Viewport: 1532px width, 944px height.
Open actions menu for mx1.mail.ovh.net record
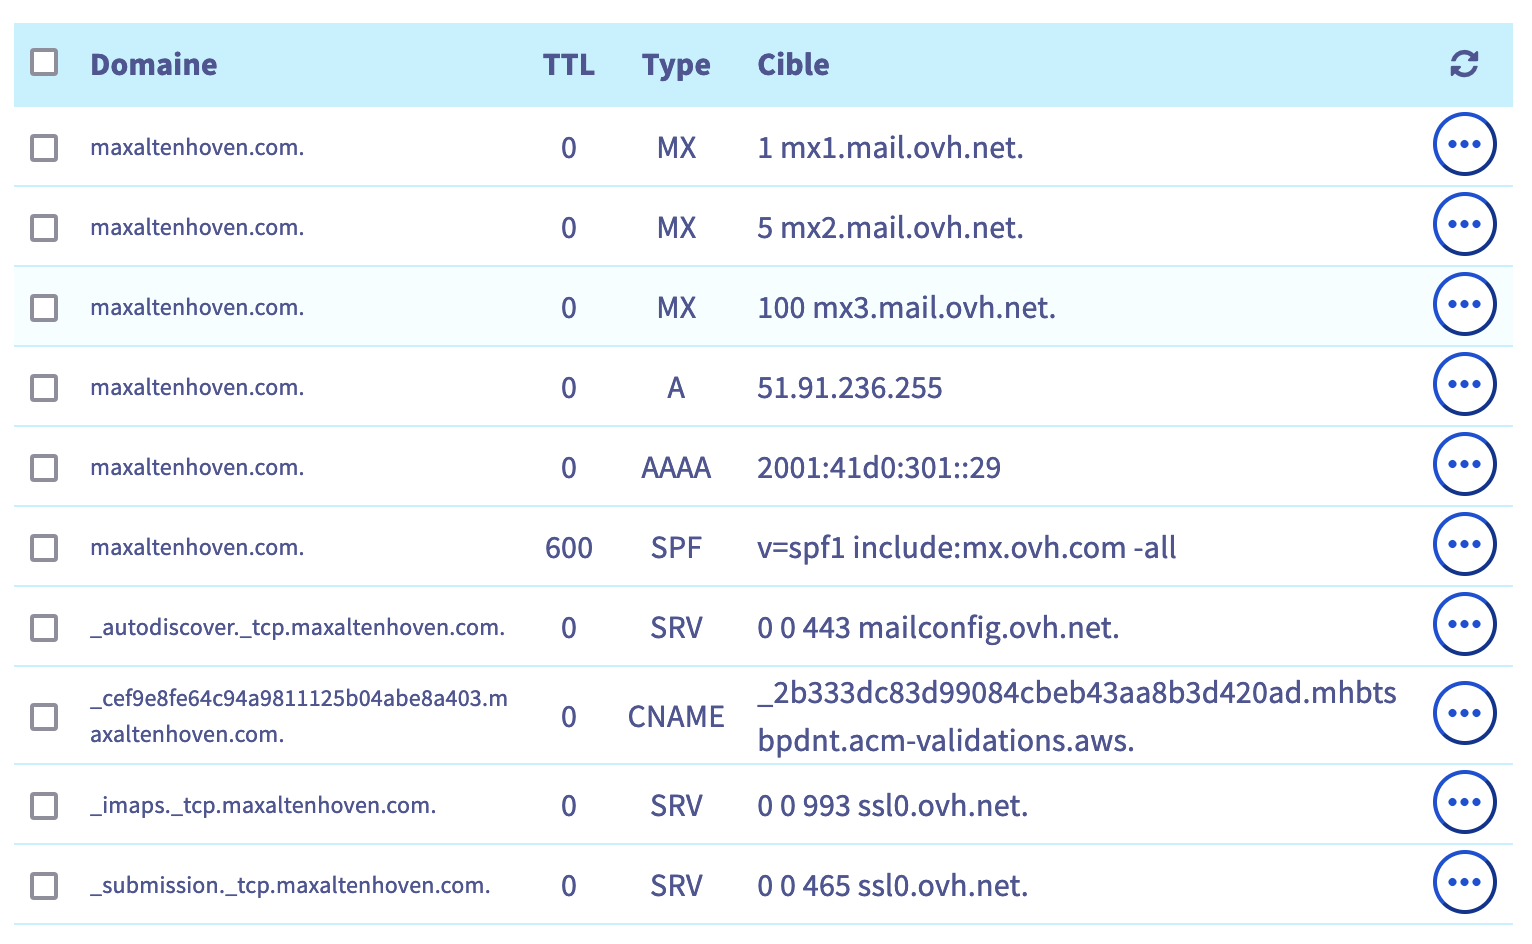coord(1464,144)
